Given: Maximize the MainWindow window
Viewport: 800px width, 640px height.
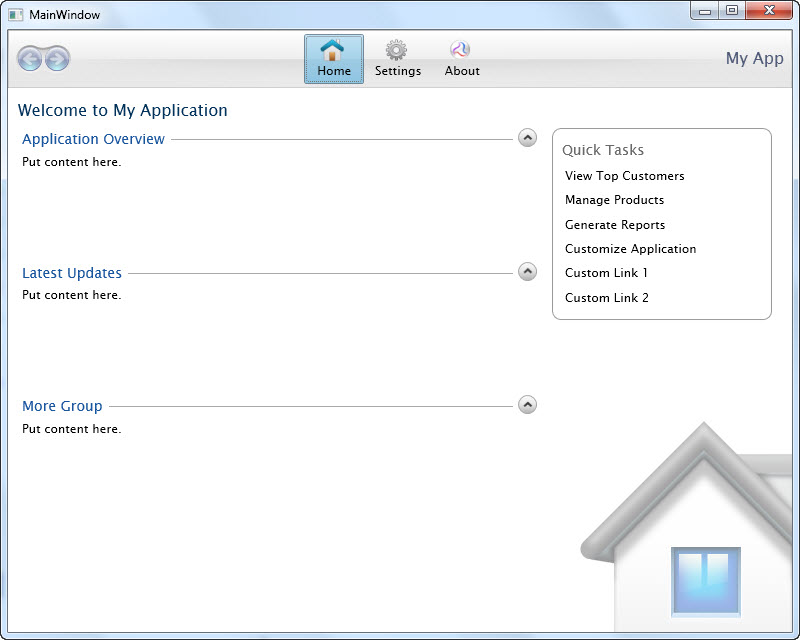Looking at the screenshot, I should coord(732,11).
